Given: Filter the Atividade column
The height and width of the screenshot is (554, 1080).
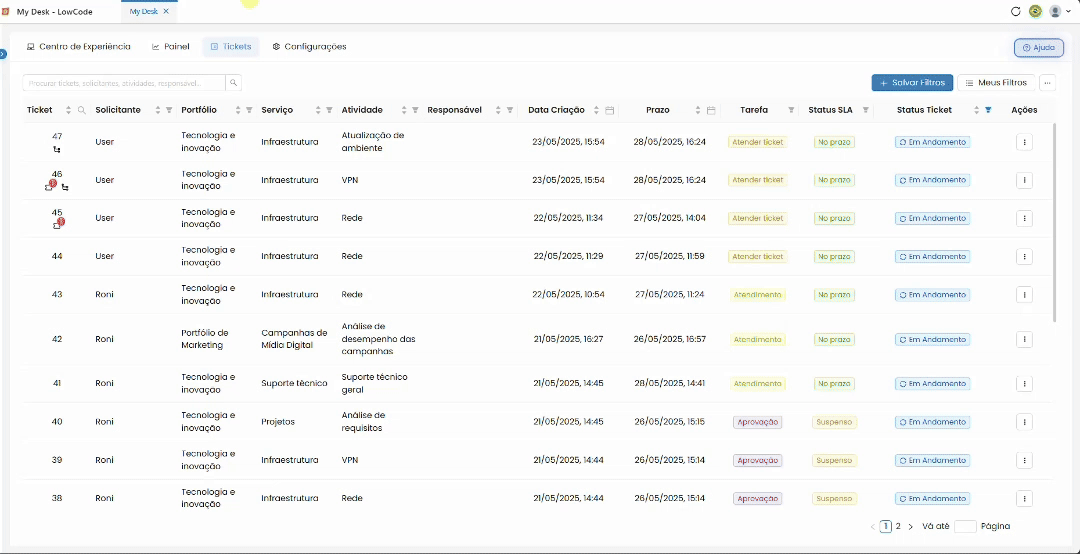Looking at the screenshot, I should pos(415,110).
